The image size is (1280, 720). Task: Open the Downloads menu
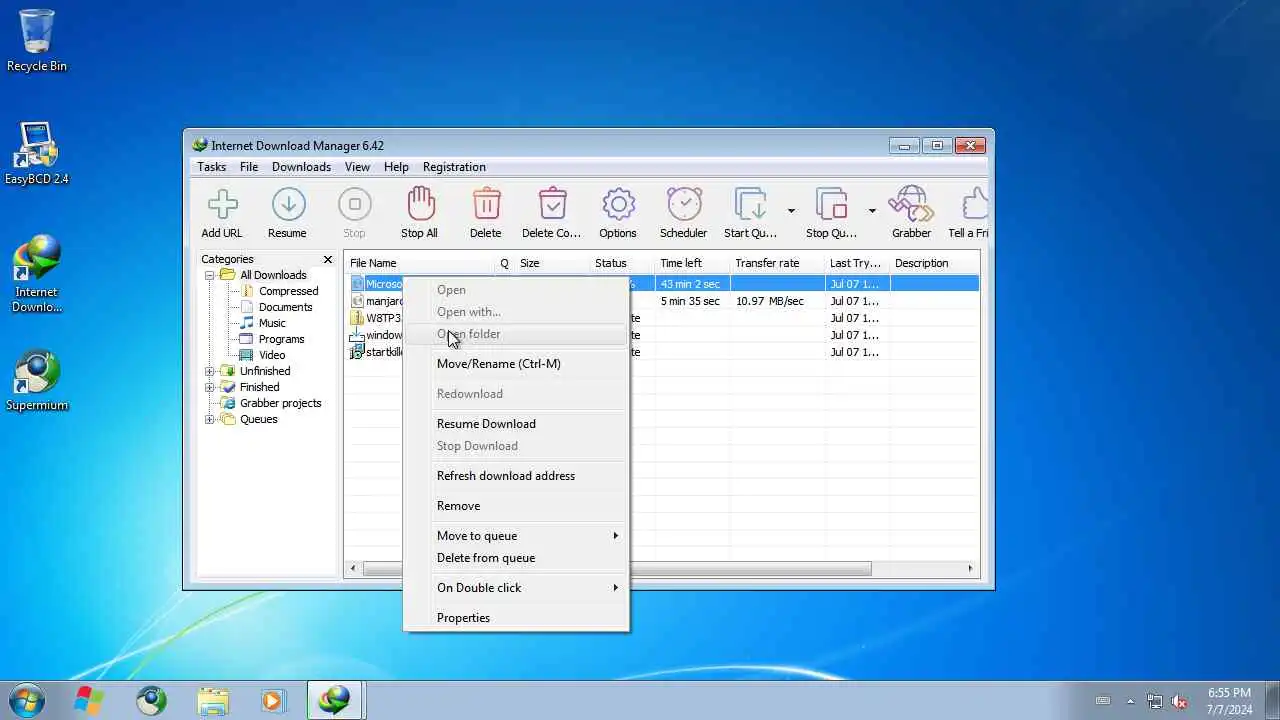pyautogui.click(x=301, y=167)
